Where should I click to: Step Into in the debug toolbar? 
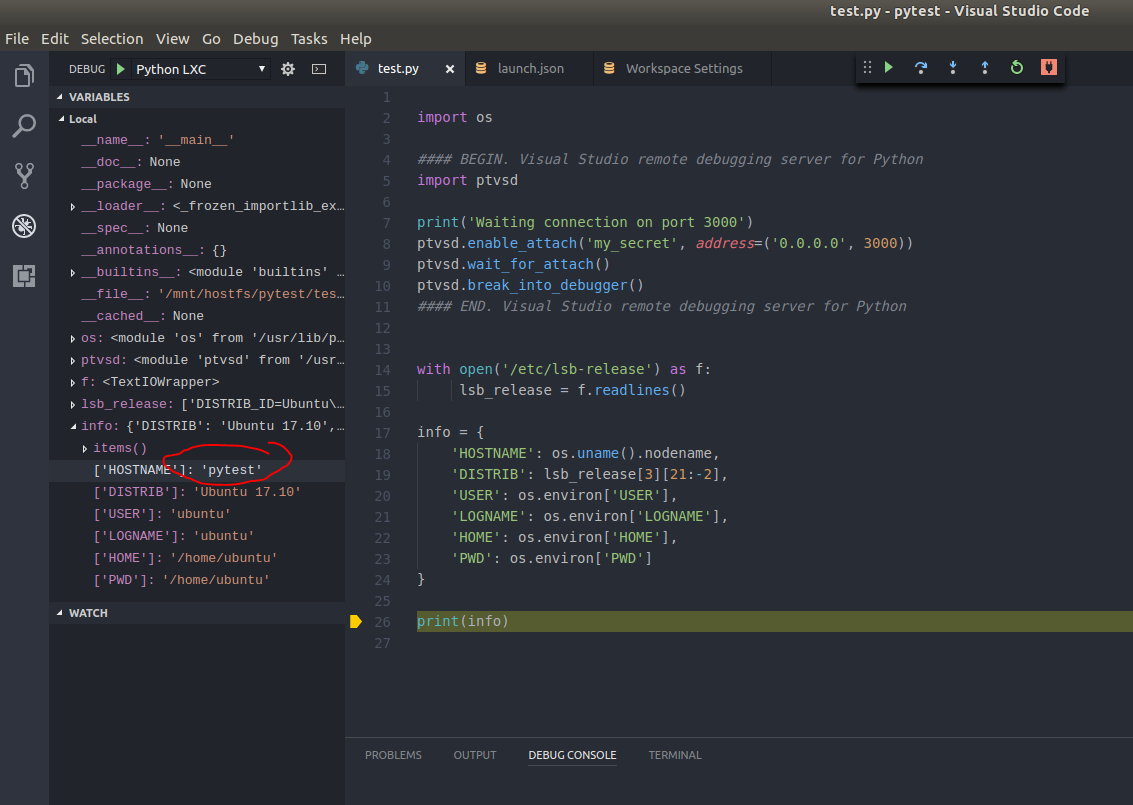pyautogui.click(x=952, y=67)
